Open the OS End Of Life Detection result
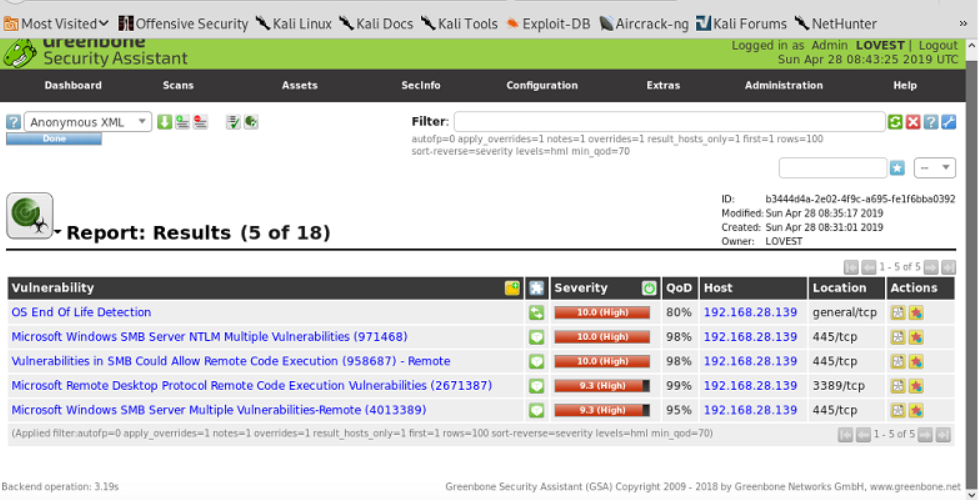Image resolution: width=979 pixels, height=500 pixels. (81, 312)
